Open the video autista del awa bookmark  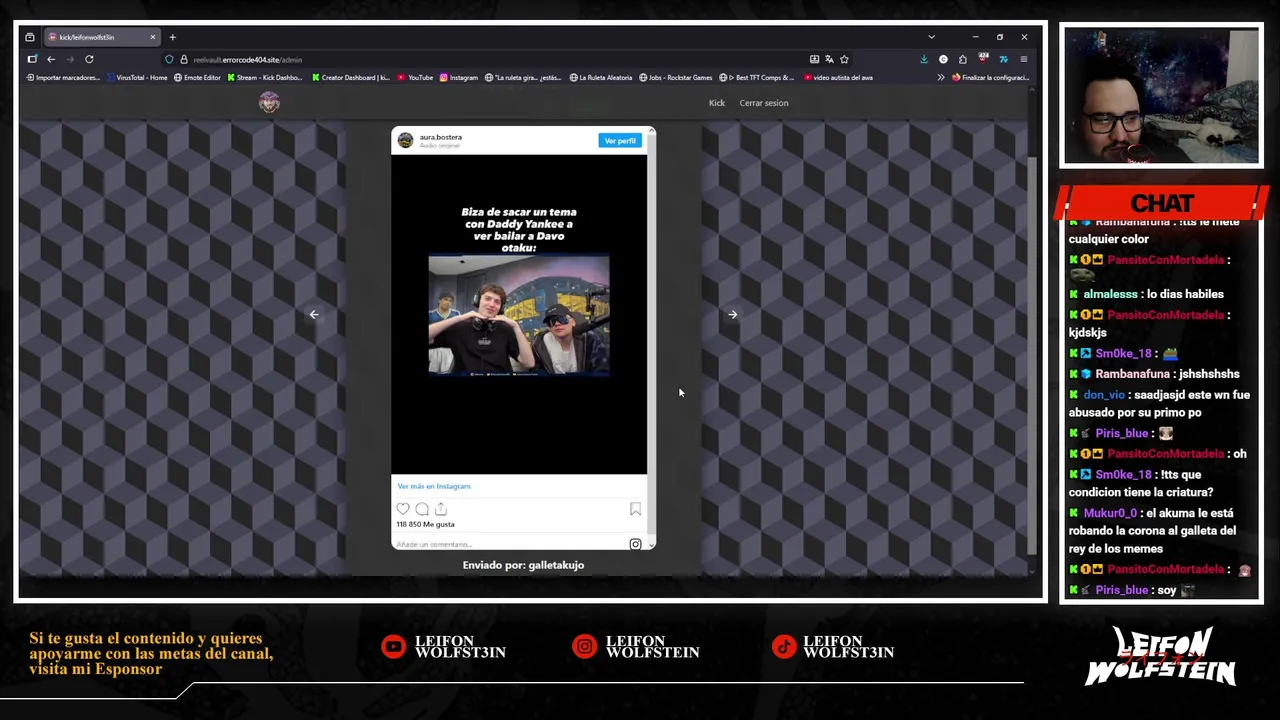click(837, 77)
